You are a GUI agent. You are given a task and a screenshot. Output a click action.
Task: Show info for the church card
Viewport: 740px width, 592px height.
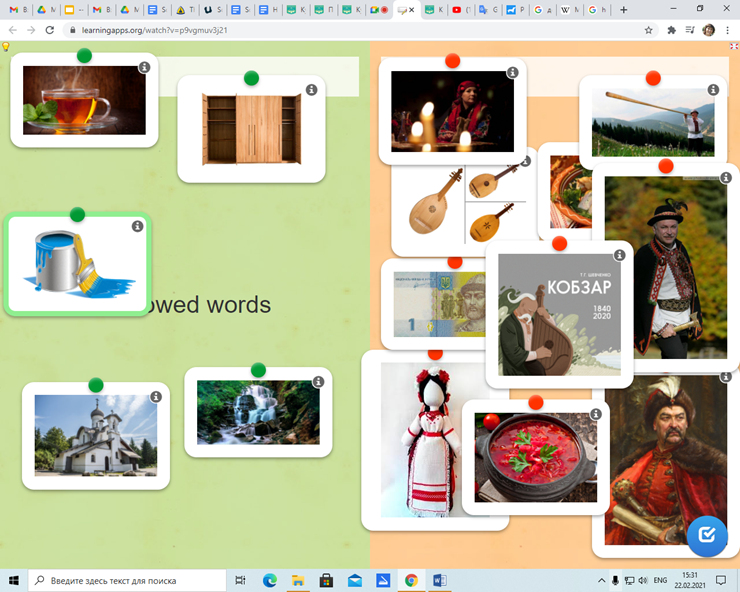coord(156,397)
